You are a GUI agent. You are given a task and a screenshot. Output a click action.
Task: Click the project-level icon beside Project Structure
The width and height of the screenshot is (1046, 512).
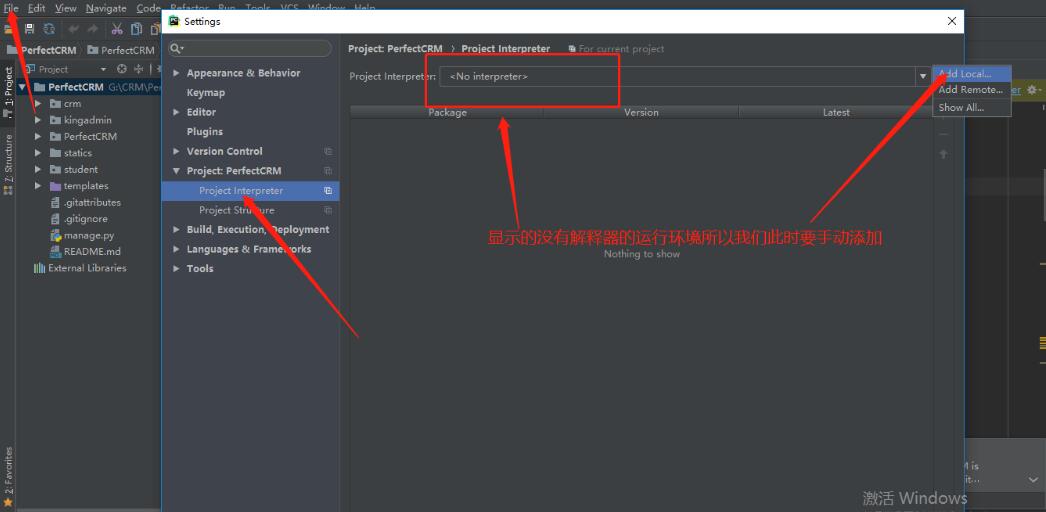(328, 210)
